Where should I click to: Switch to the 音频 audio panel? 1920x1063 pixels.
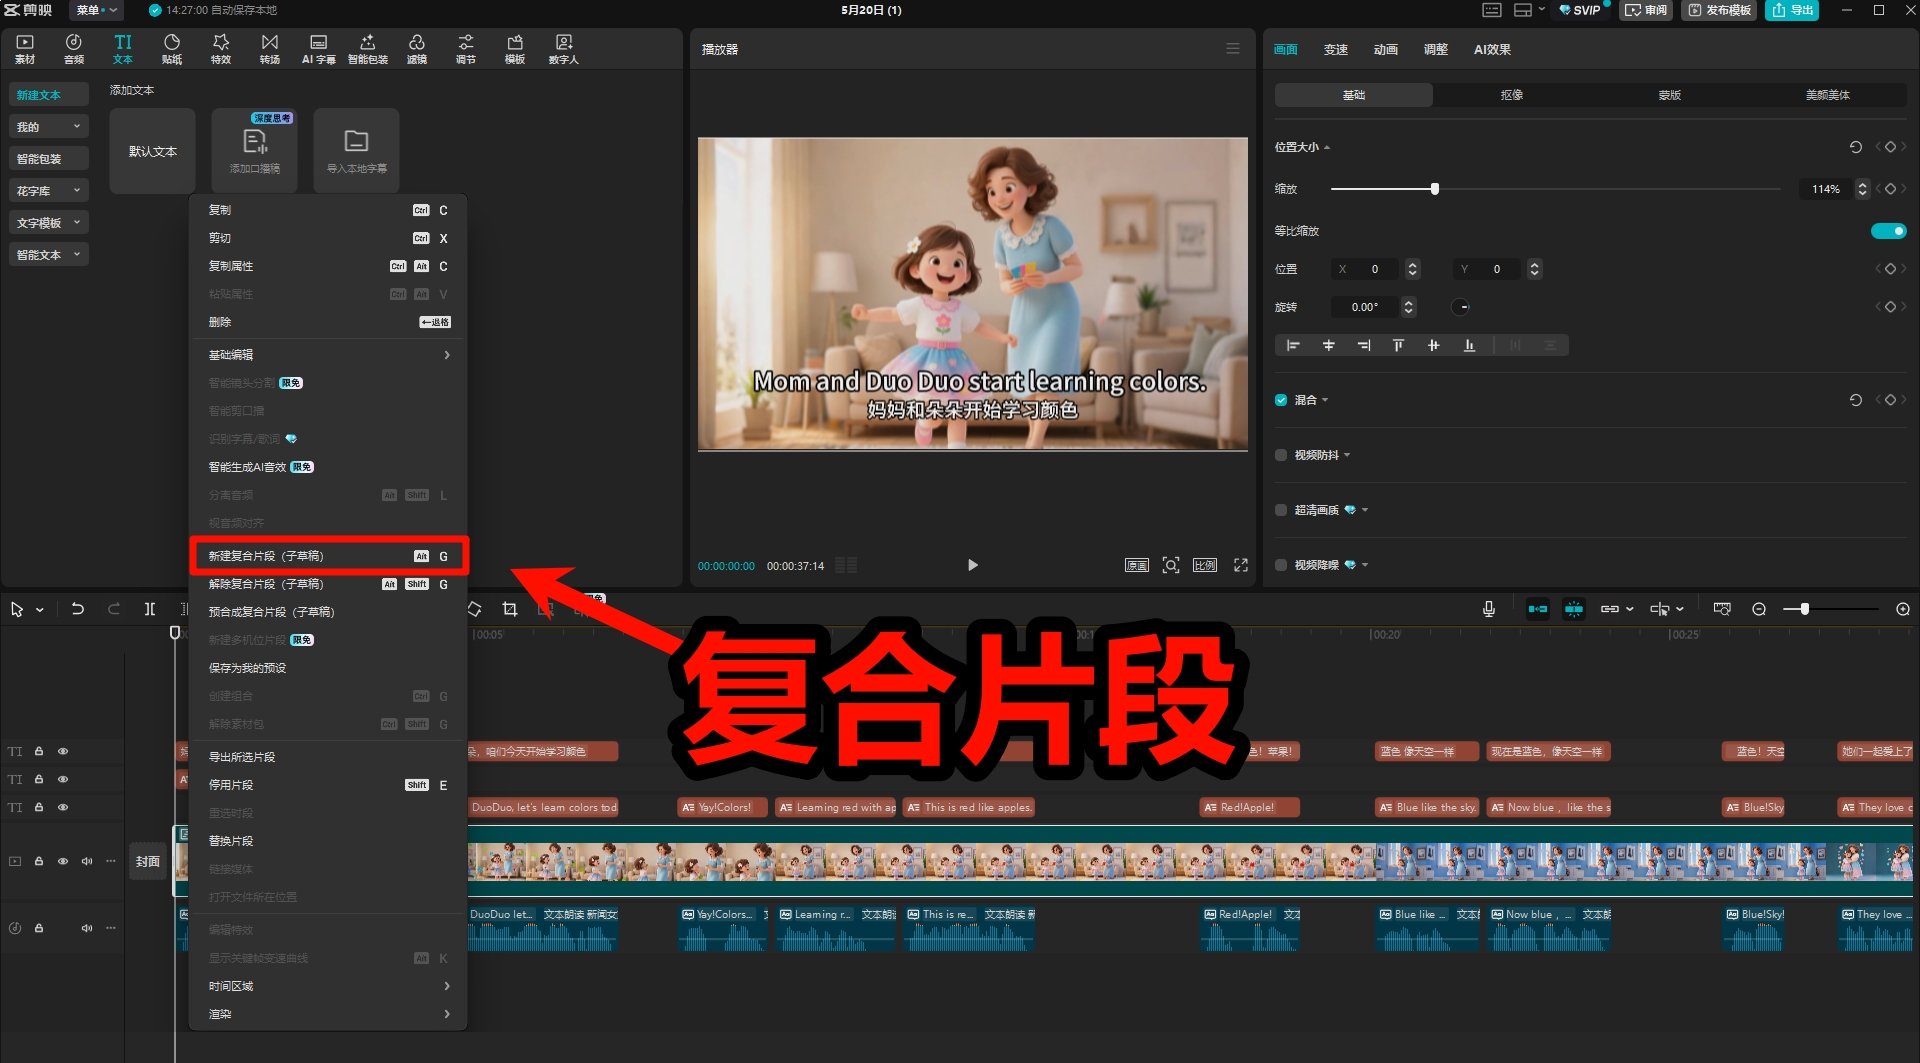pos(72,48)
